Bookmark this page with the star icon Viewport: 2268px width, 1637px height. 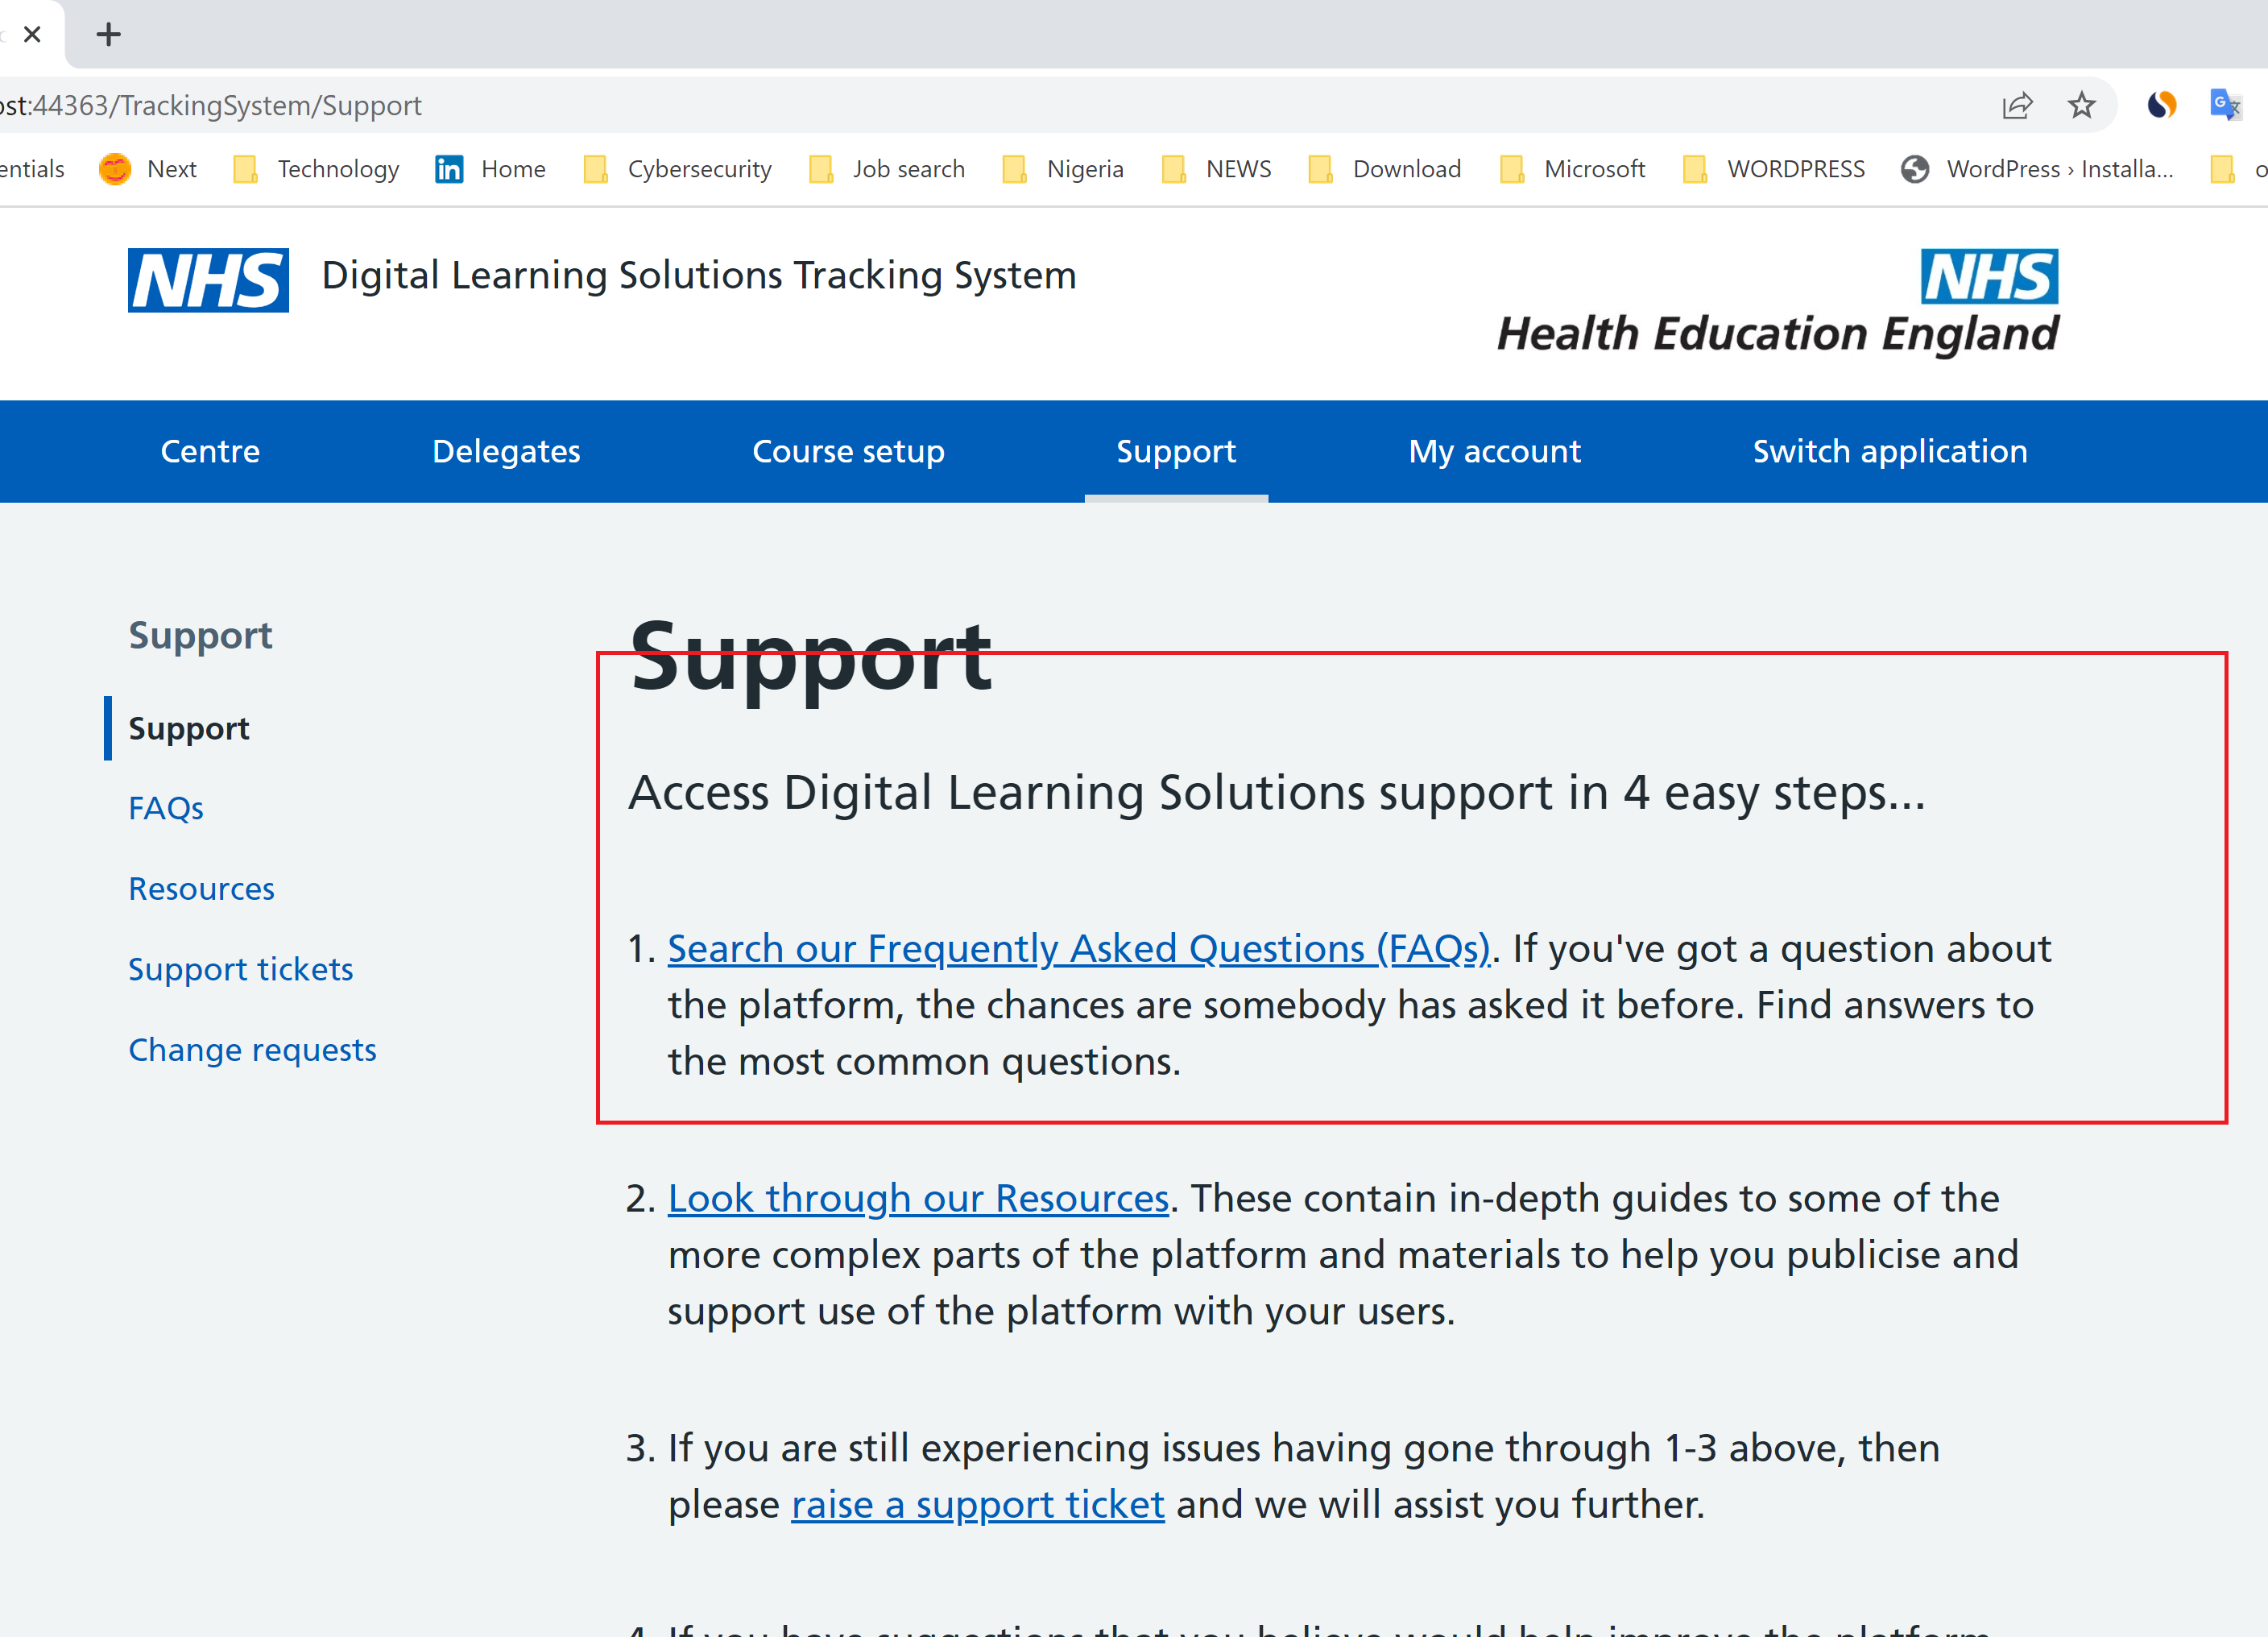(2081, 105)
